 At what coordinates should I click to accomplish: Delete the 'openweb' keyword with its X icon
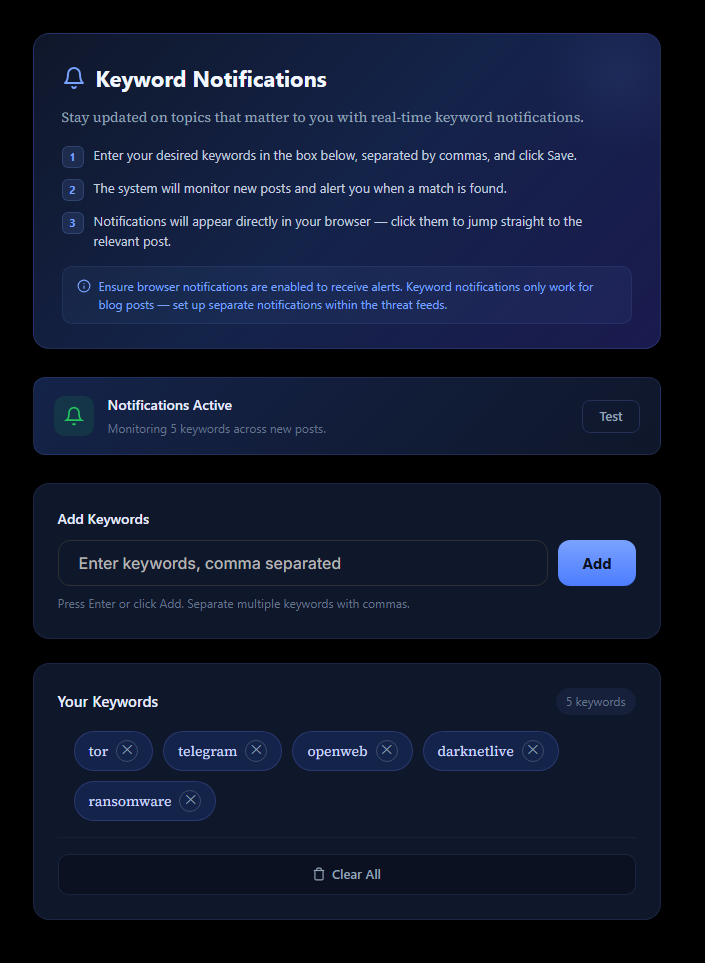387,751
